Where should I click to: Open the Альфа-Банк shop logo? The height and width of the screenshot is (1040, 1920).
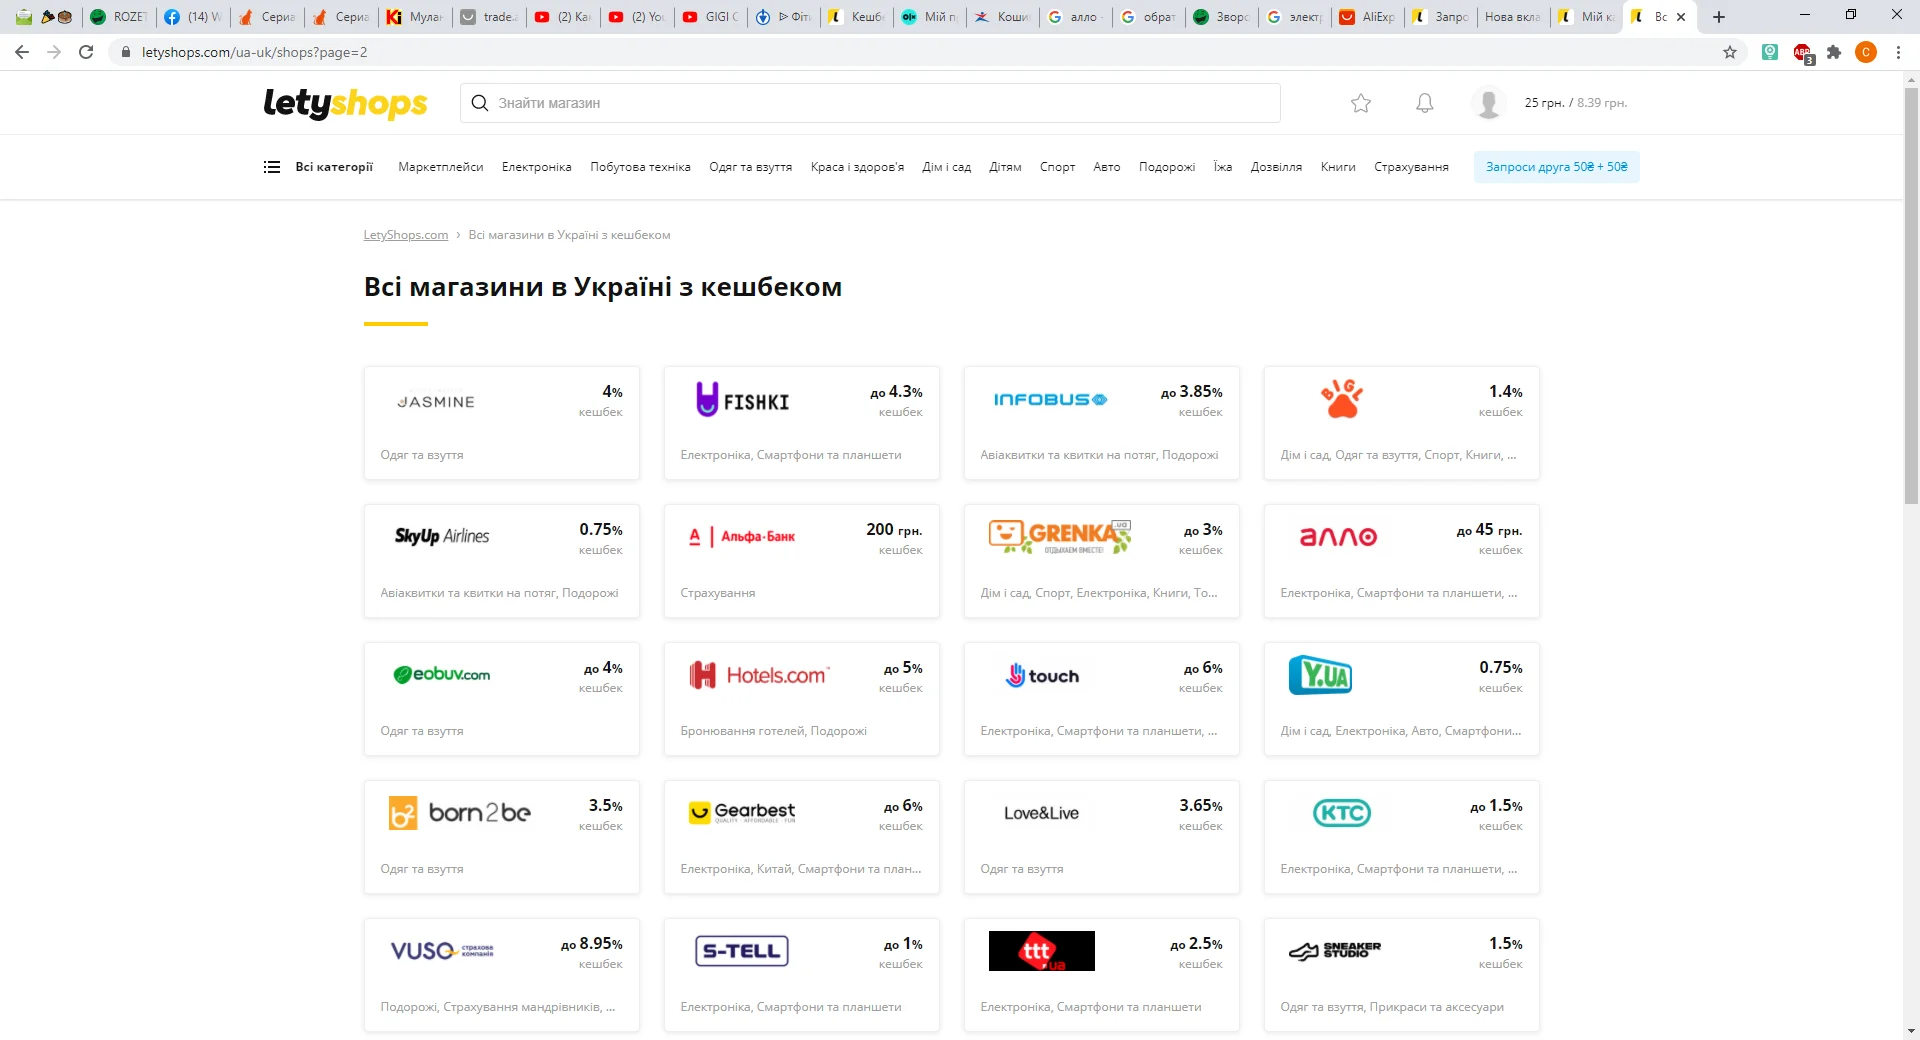(742, 537)
